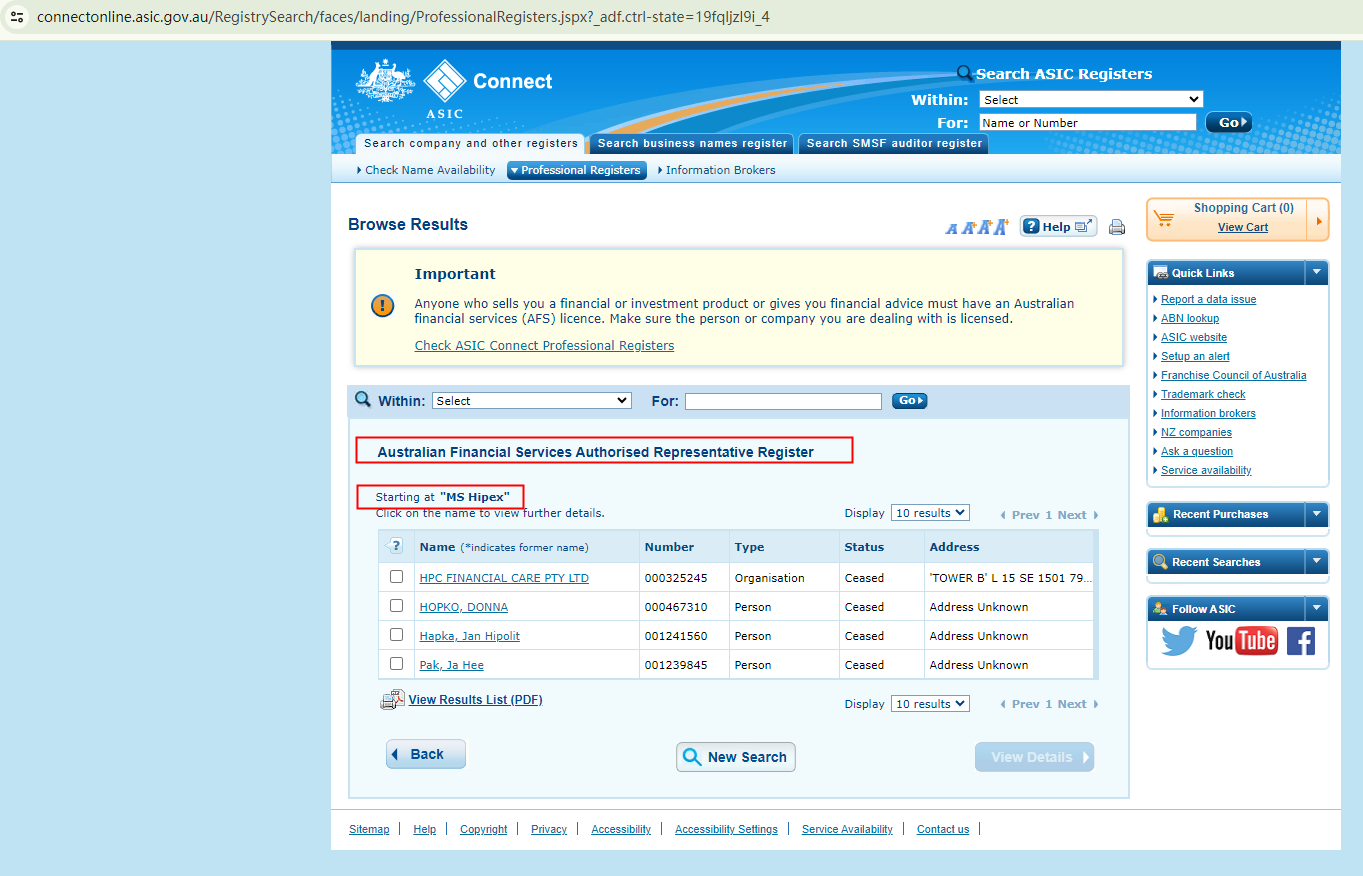Tick the Pak, Ja Hee checkbox
The height and width of the screenshot is (876, 1363).
pyautogui.click(x=396, y=664)
